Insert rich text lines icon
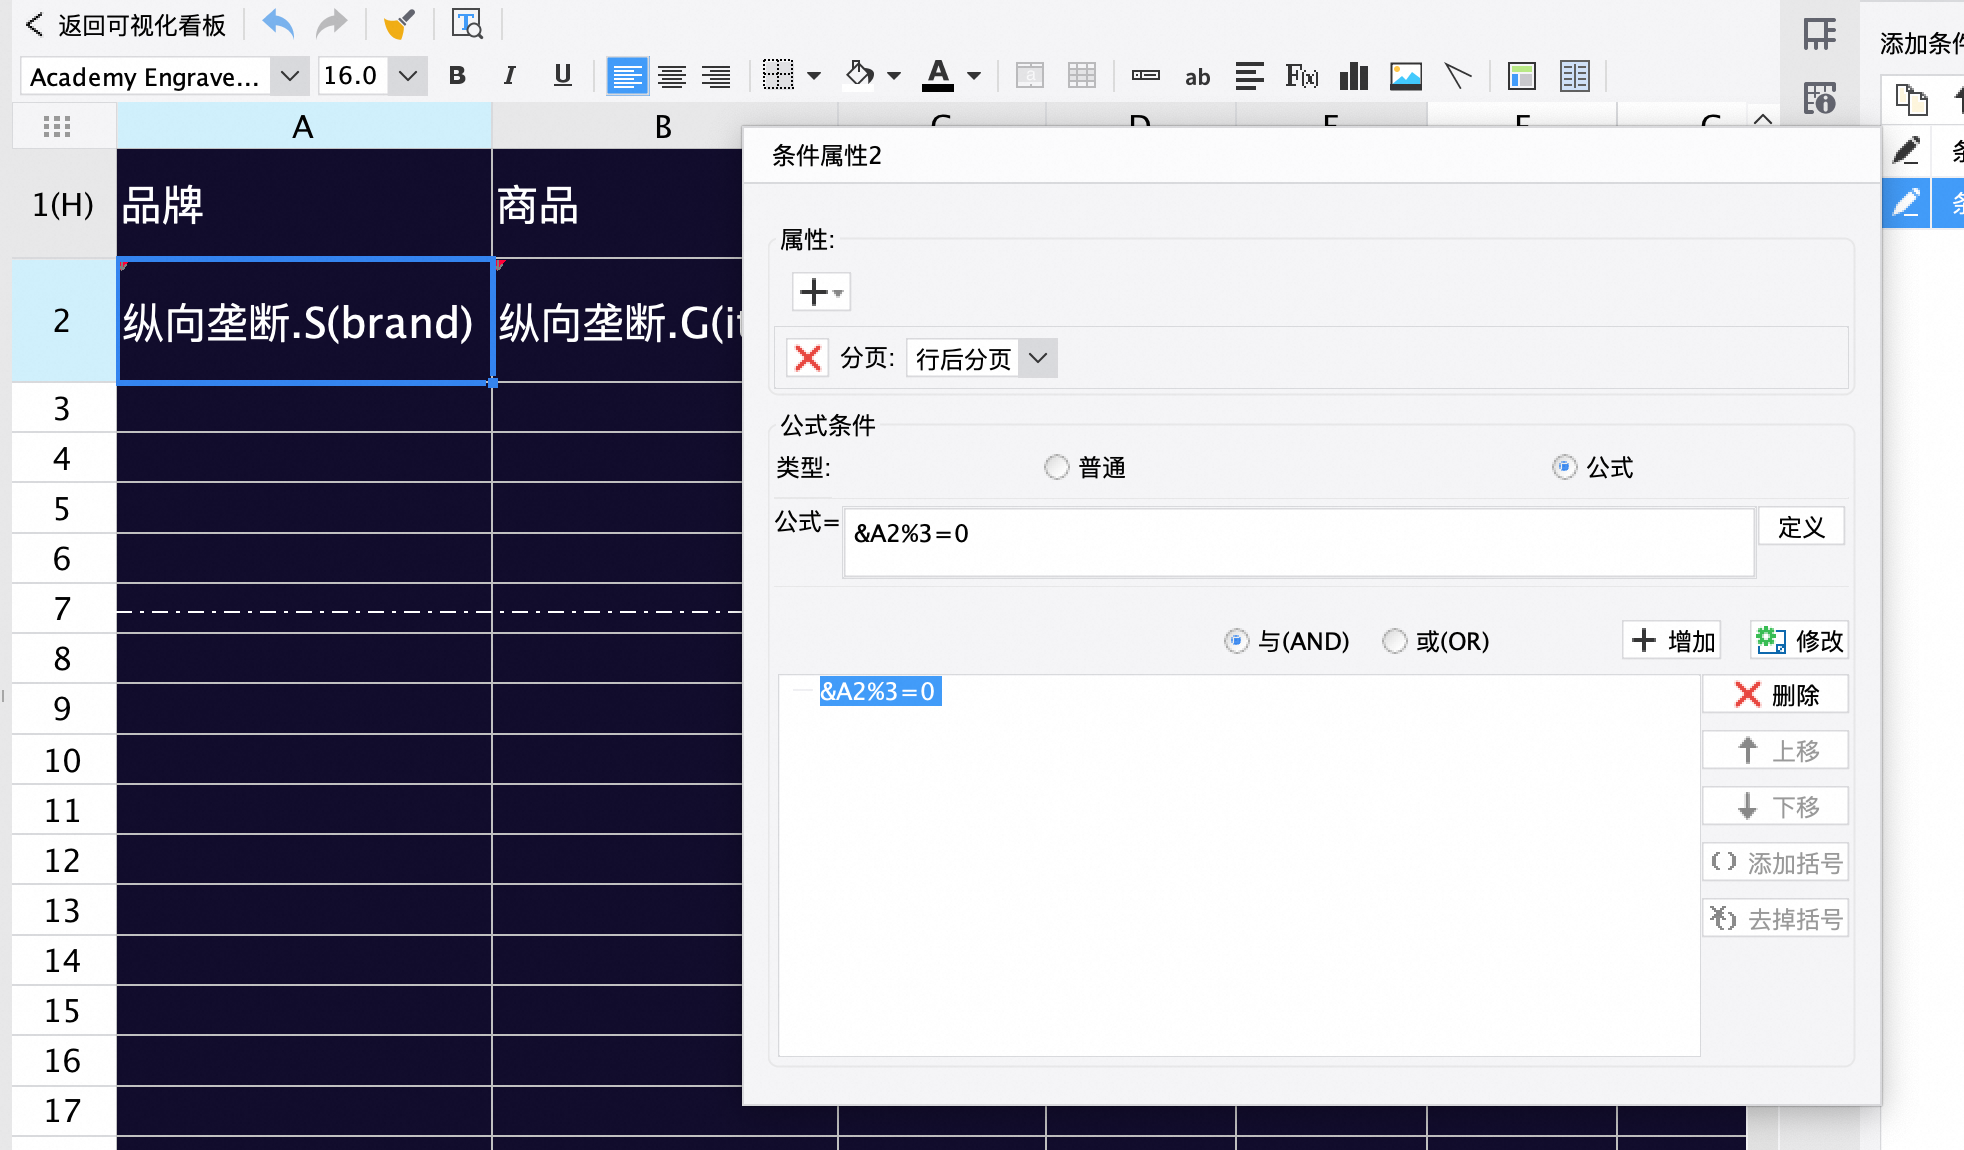The height and width of the screenshot is (1150, 1964). (1249, 76)
